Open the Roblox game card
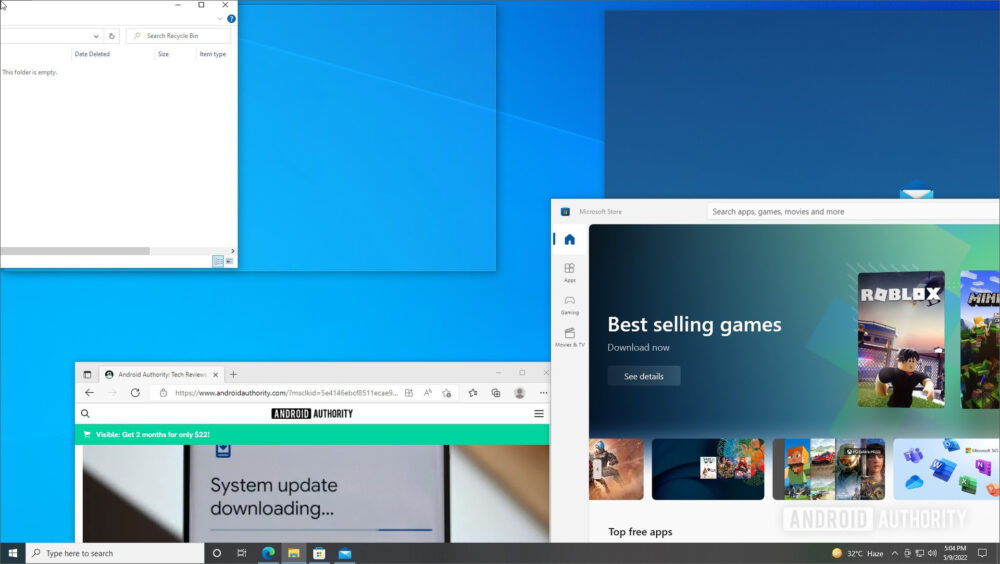Screen dimensions: 1000x564 click(x=901, y=339)
